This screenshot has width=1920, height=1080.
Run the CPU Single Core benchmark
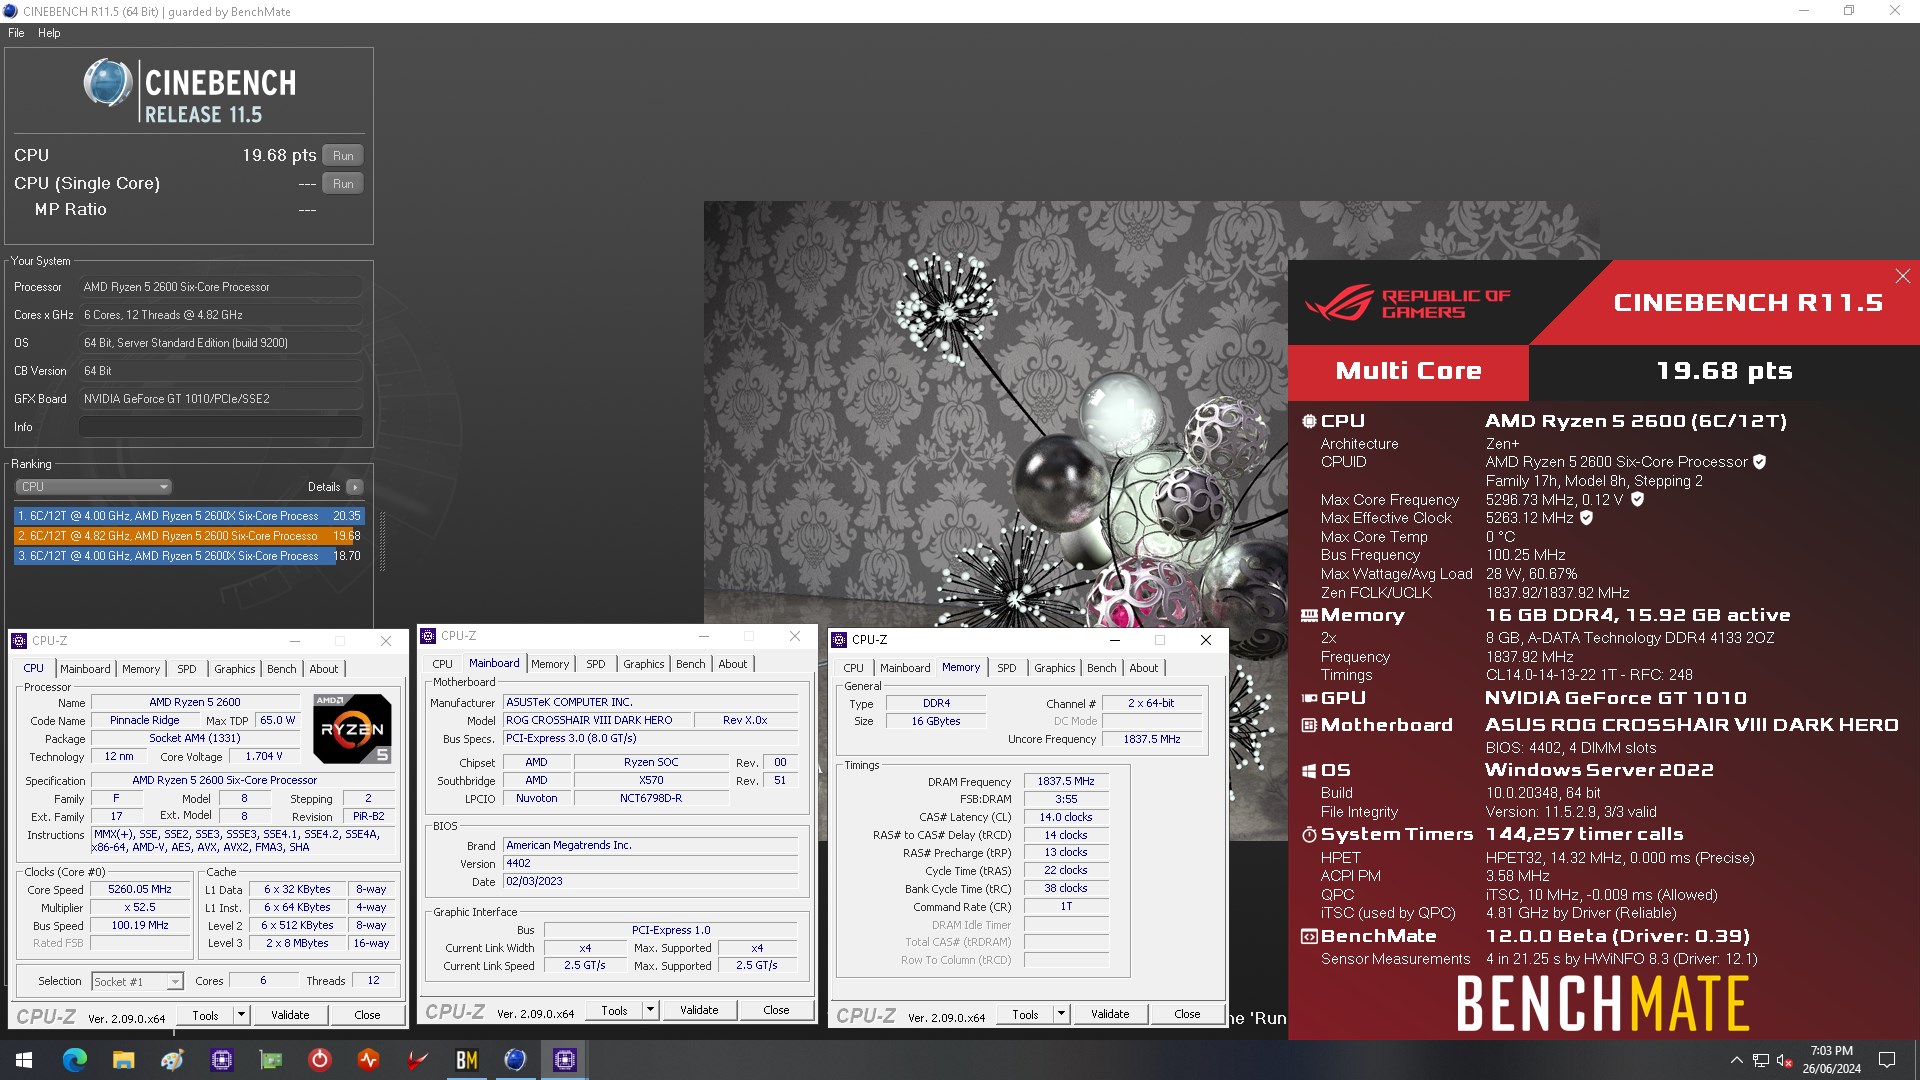pyautogui.click(x=343, y=184)
